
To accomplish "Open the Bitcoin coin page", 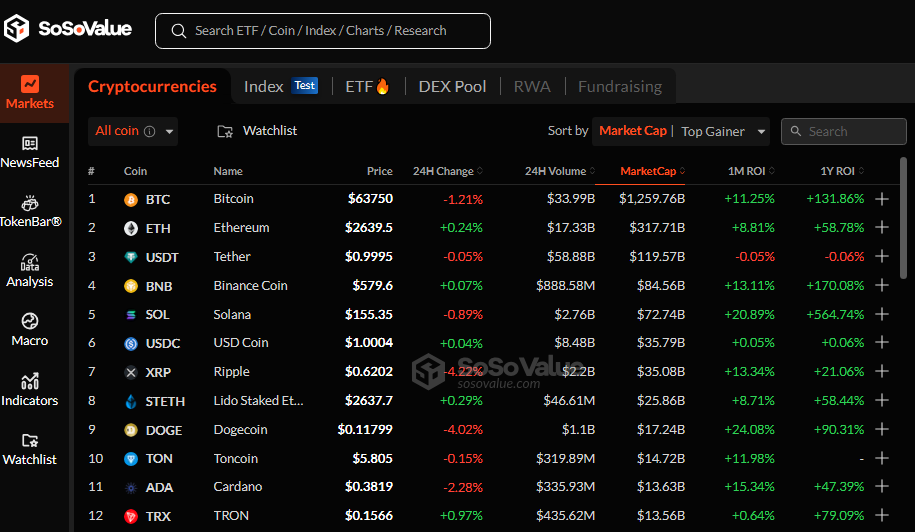I will (233, 198).
